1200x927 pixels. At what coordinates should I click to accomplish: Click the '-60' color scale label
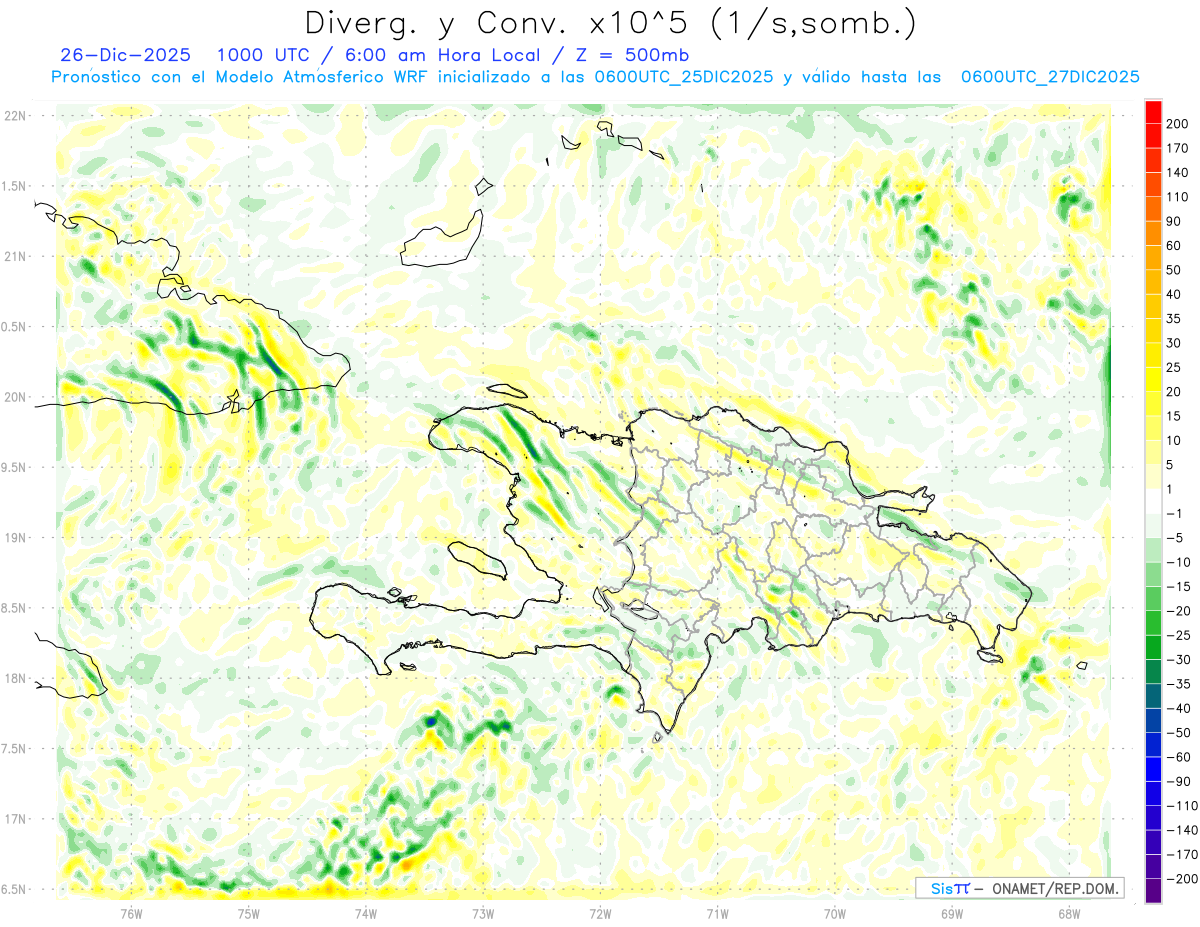click(x=1179, y=757)
